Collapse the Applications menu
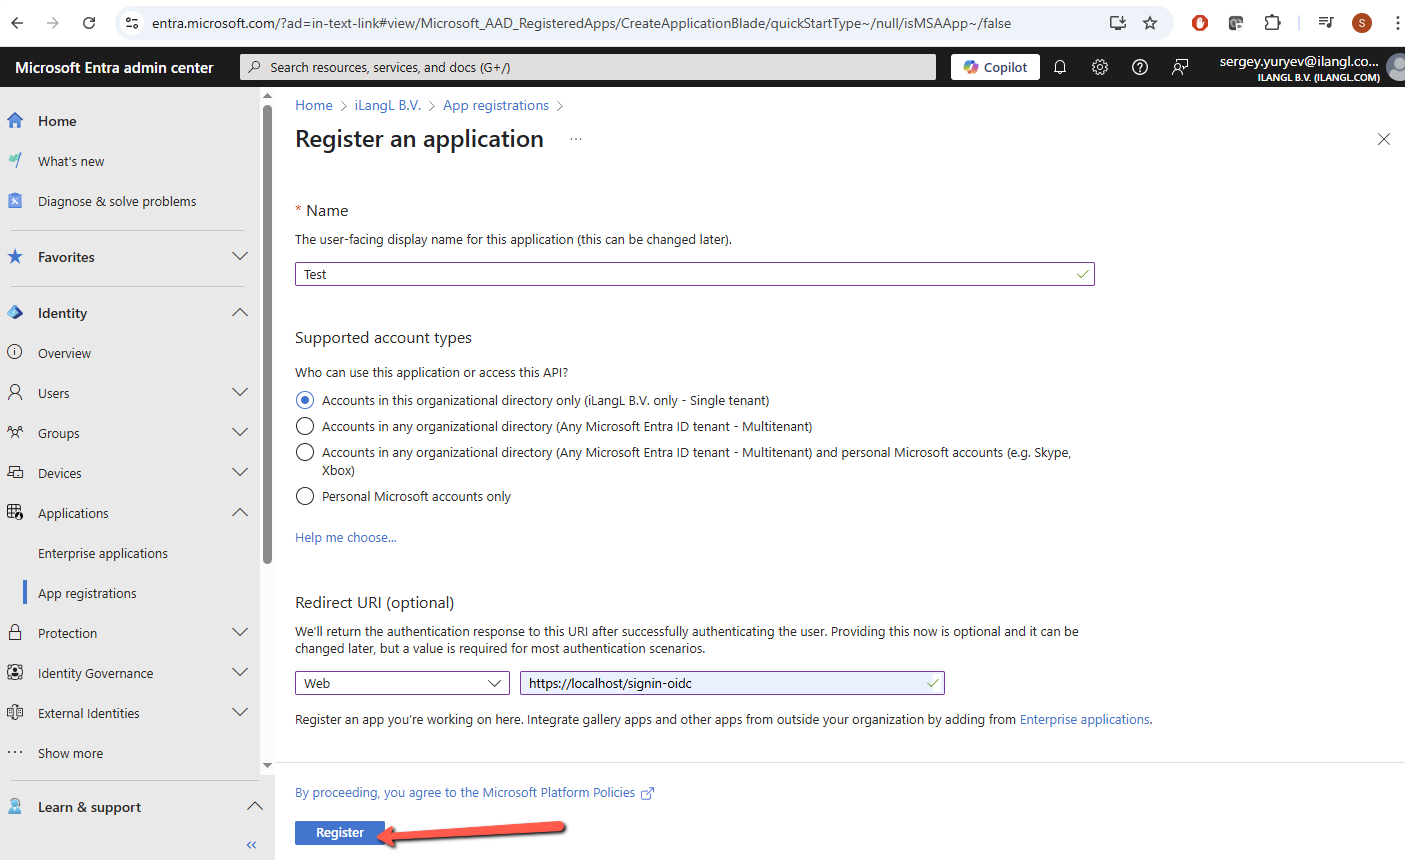 (x=240, y=513)
